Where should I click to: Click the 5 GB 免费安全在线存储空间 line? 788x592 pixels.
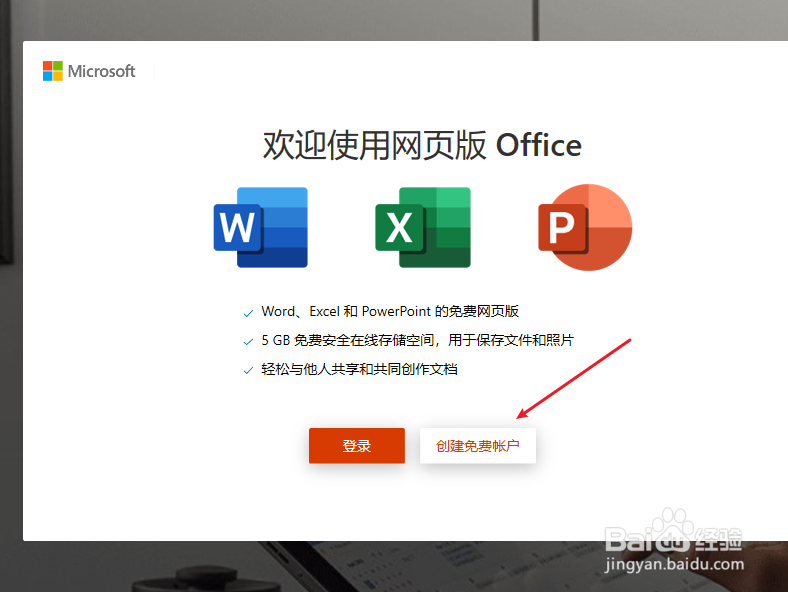tap(417, 340)
